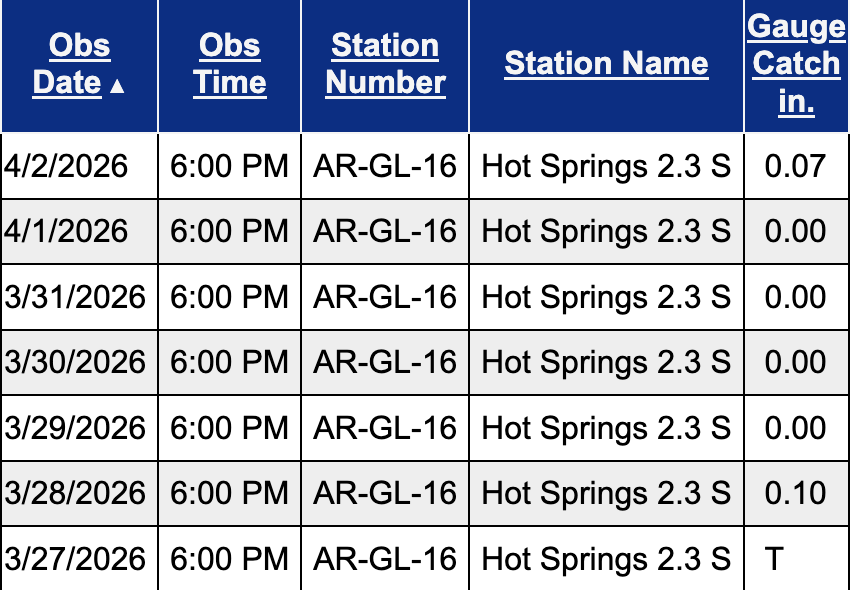Select the 3/30/2026 date cell
This screenshot has height=590, width=850.
pos(75,362)
